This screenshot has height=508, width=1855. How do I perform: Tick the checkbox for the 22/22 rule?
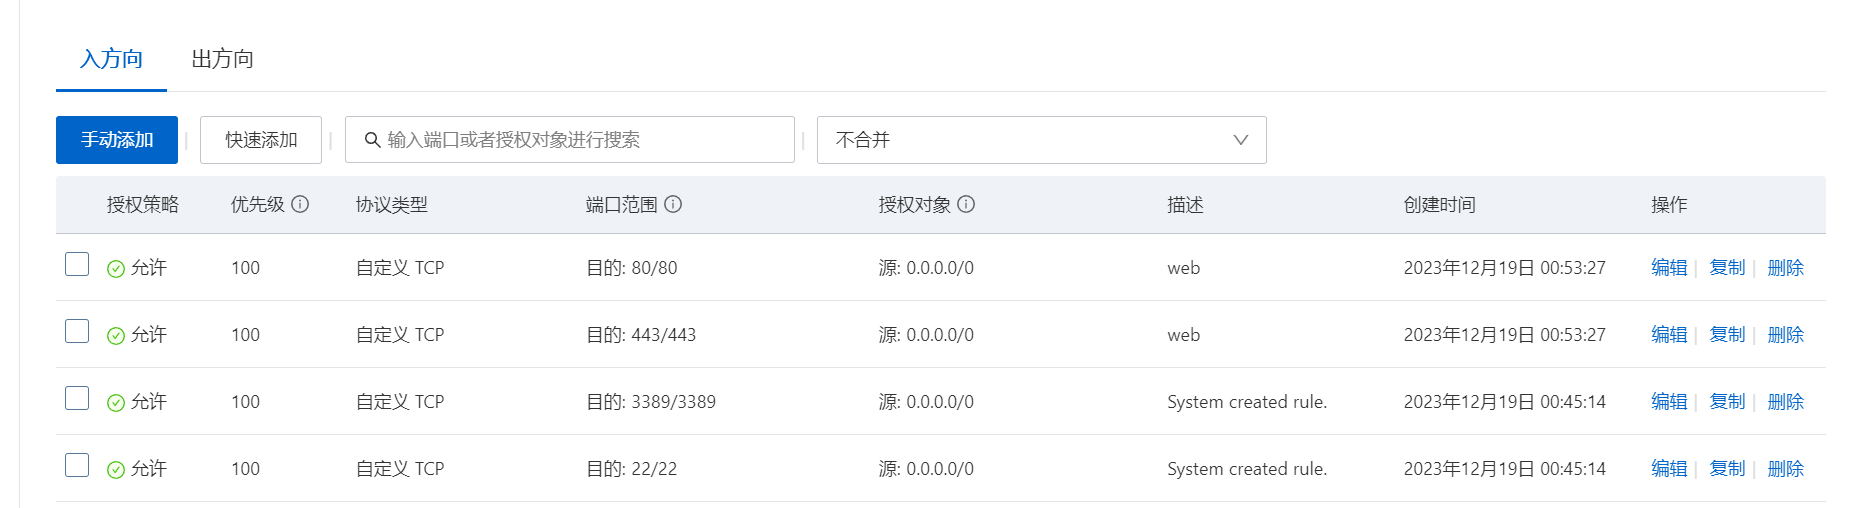coord(77,465)
